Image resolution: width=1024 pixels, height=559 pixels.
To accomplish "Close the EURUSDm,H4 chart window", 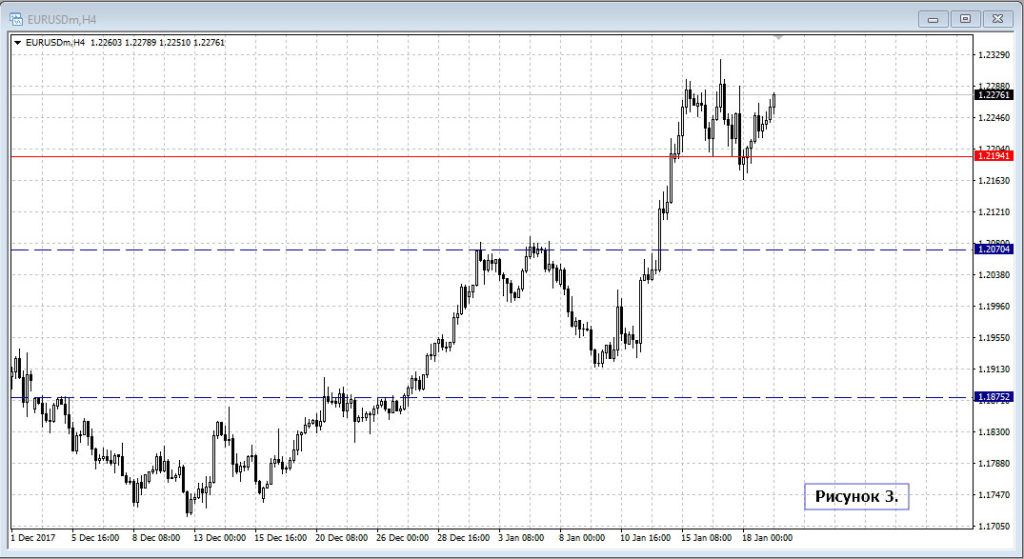I will click(x=998, y=18).
